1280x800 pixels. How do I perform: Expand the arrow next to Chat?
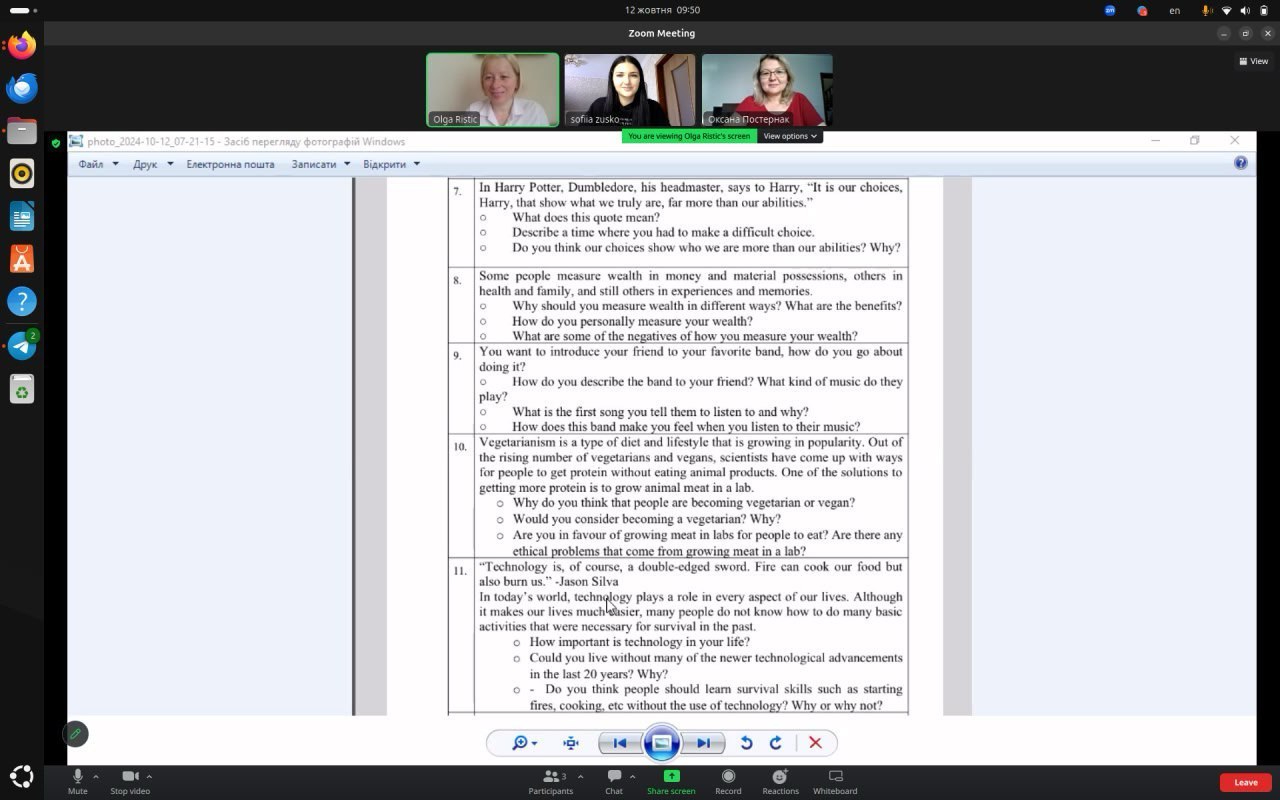(x=632, y=776)
